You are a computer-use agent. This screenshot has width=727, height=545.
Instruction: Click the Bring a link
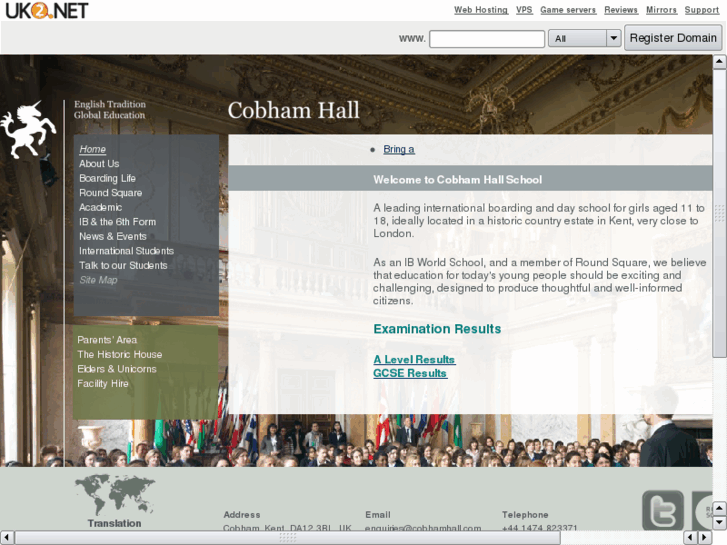click(x=399, y=149)
